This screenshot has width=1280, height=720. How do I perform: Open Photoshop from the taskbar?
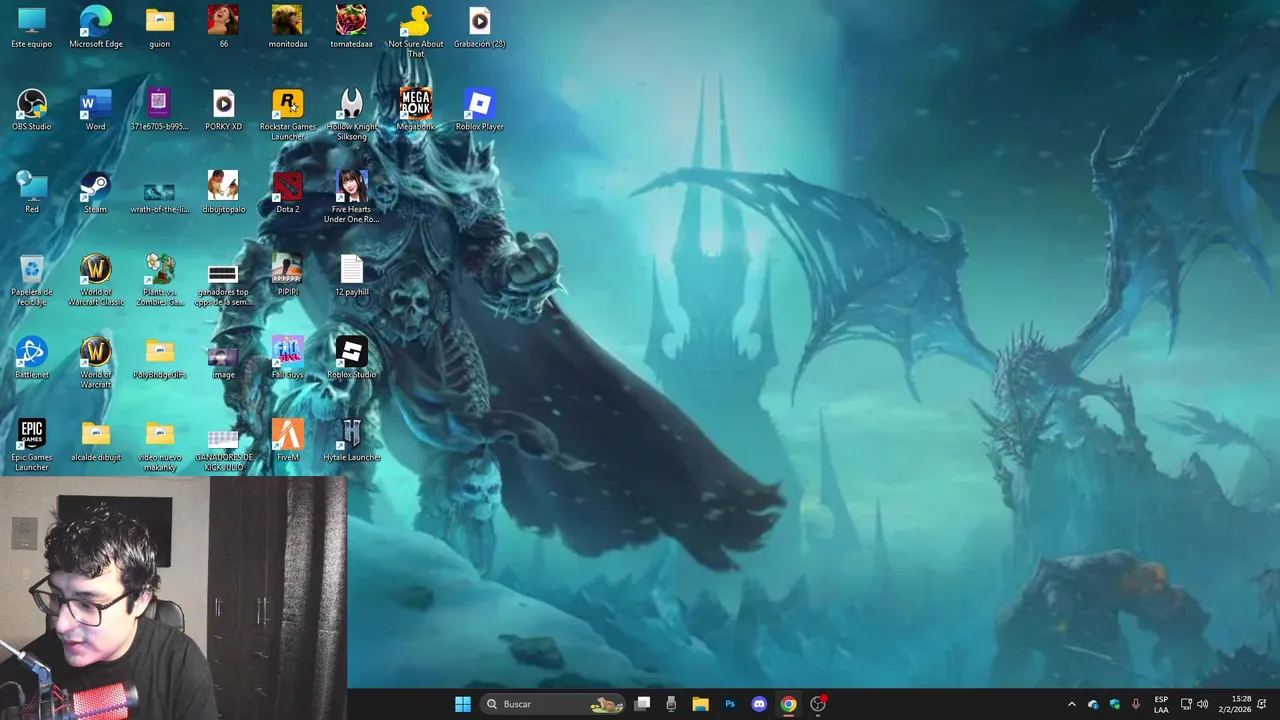pos(730,704)
